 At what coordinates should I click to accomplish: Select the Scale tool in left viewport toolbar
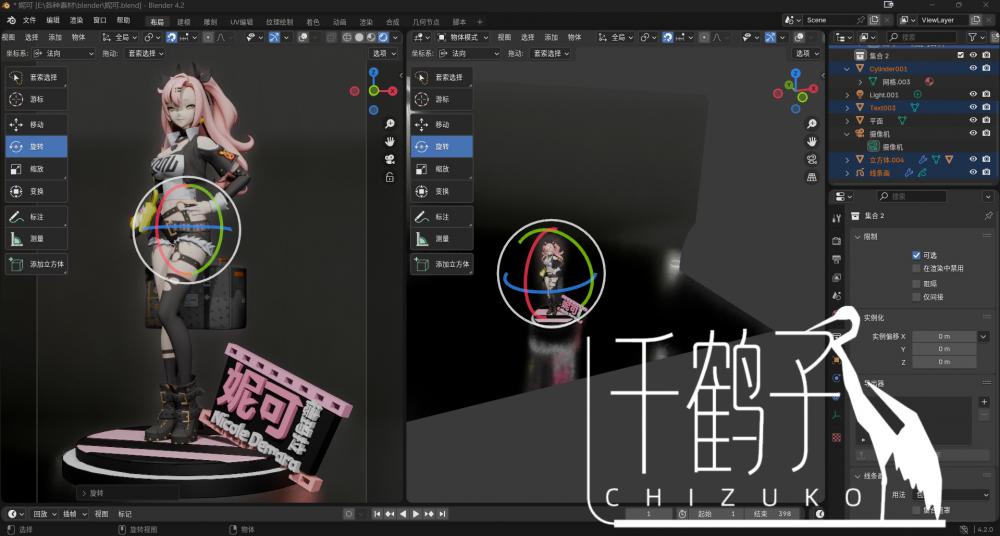tap(36, 169)
